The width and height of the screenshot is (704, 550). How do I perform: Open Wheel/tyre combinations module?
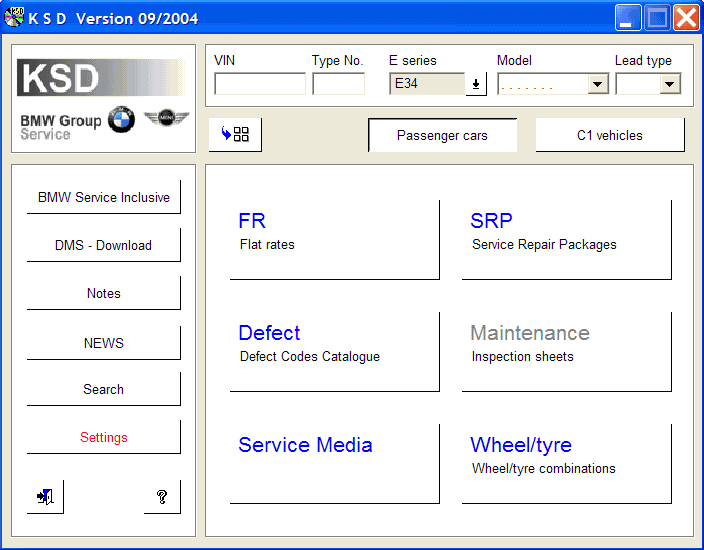click(567, 464)
